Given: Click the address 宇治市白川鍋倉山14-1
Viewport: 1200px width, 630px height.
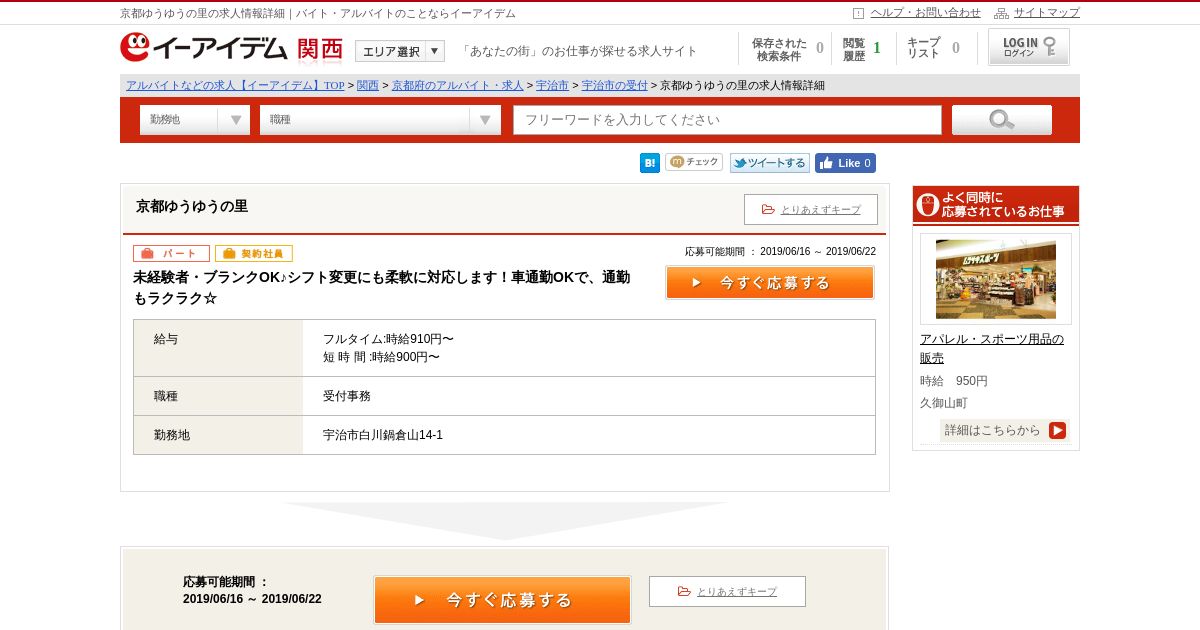Looking at the screenshot, I should coord(383,435).
